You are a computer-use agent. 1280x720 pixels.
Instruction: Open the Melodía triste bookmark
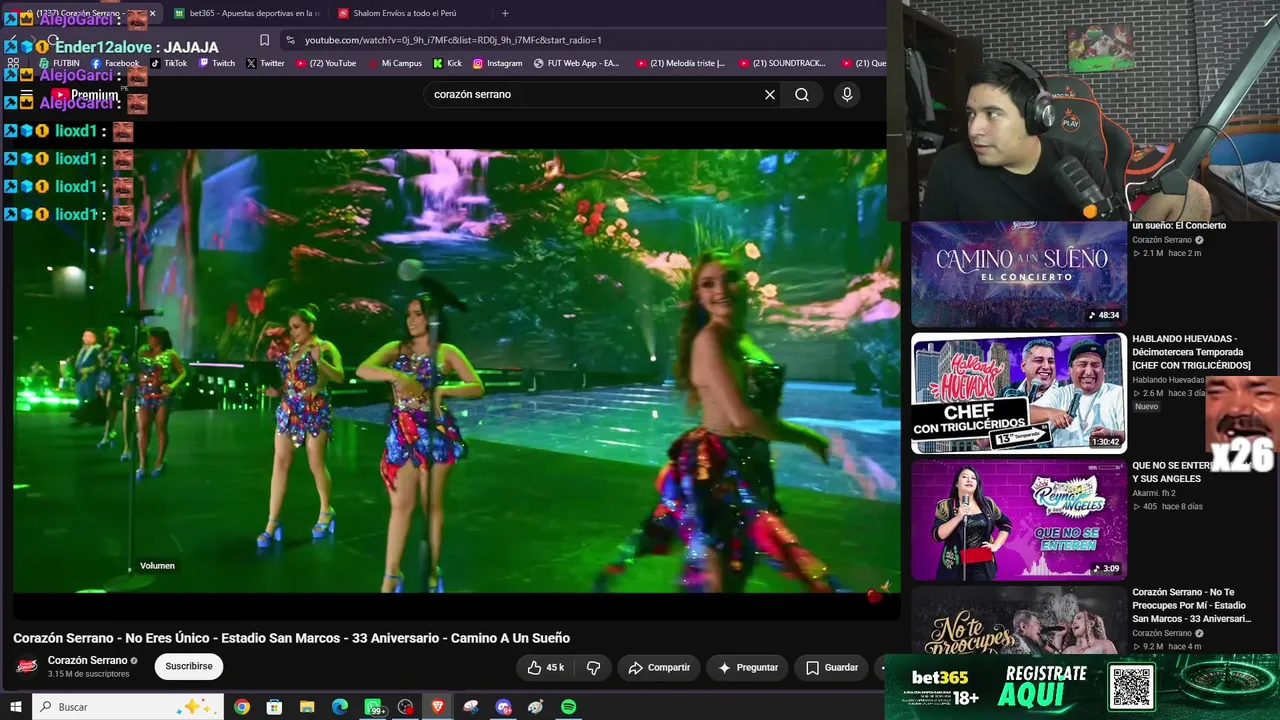[x=681, y=63]
